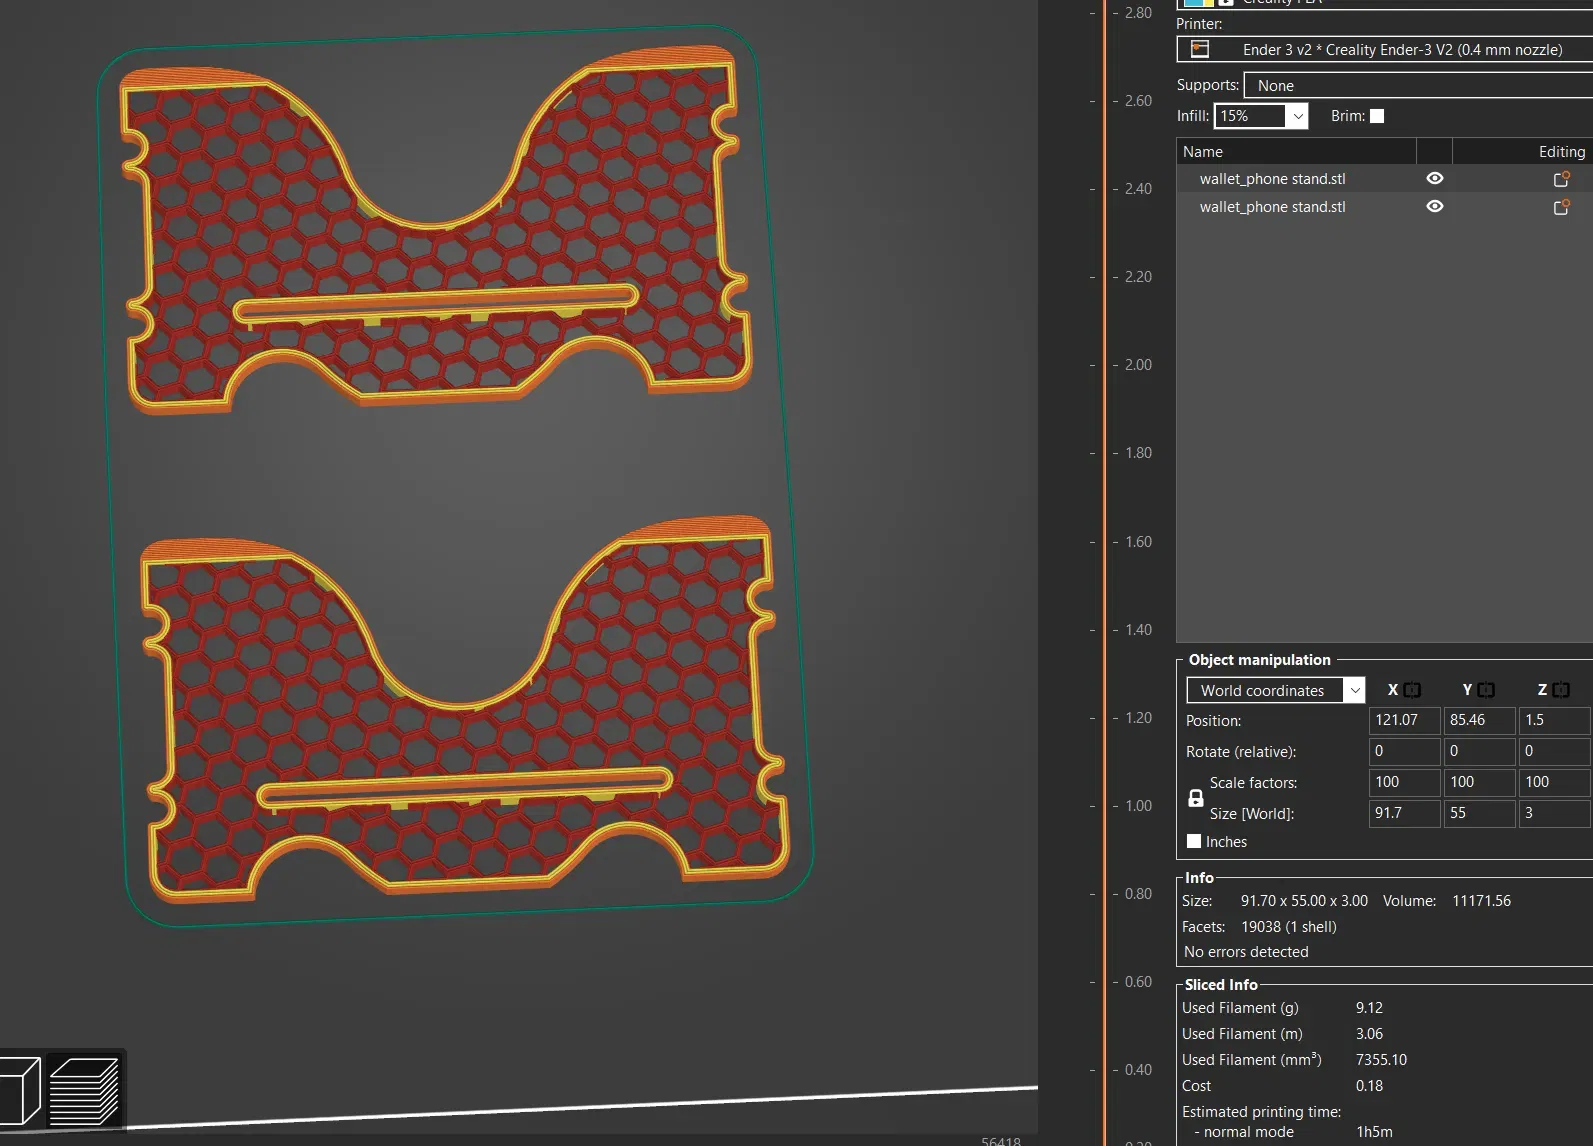This screenshot has height=1146, width=1593.
Task: Open the Infill percentage dropdown
Action: (x=1297, y=116)
